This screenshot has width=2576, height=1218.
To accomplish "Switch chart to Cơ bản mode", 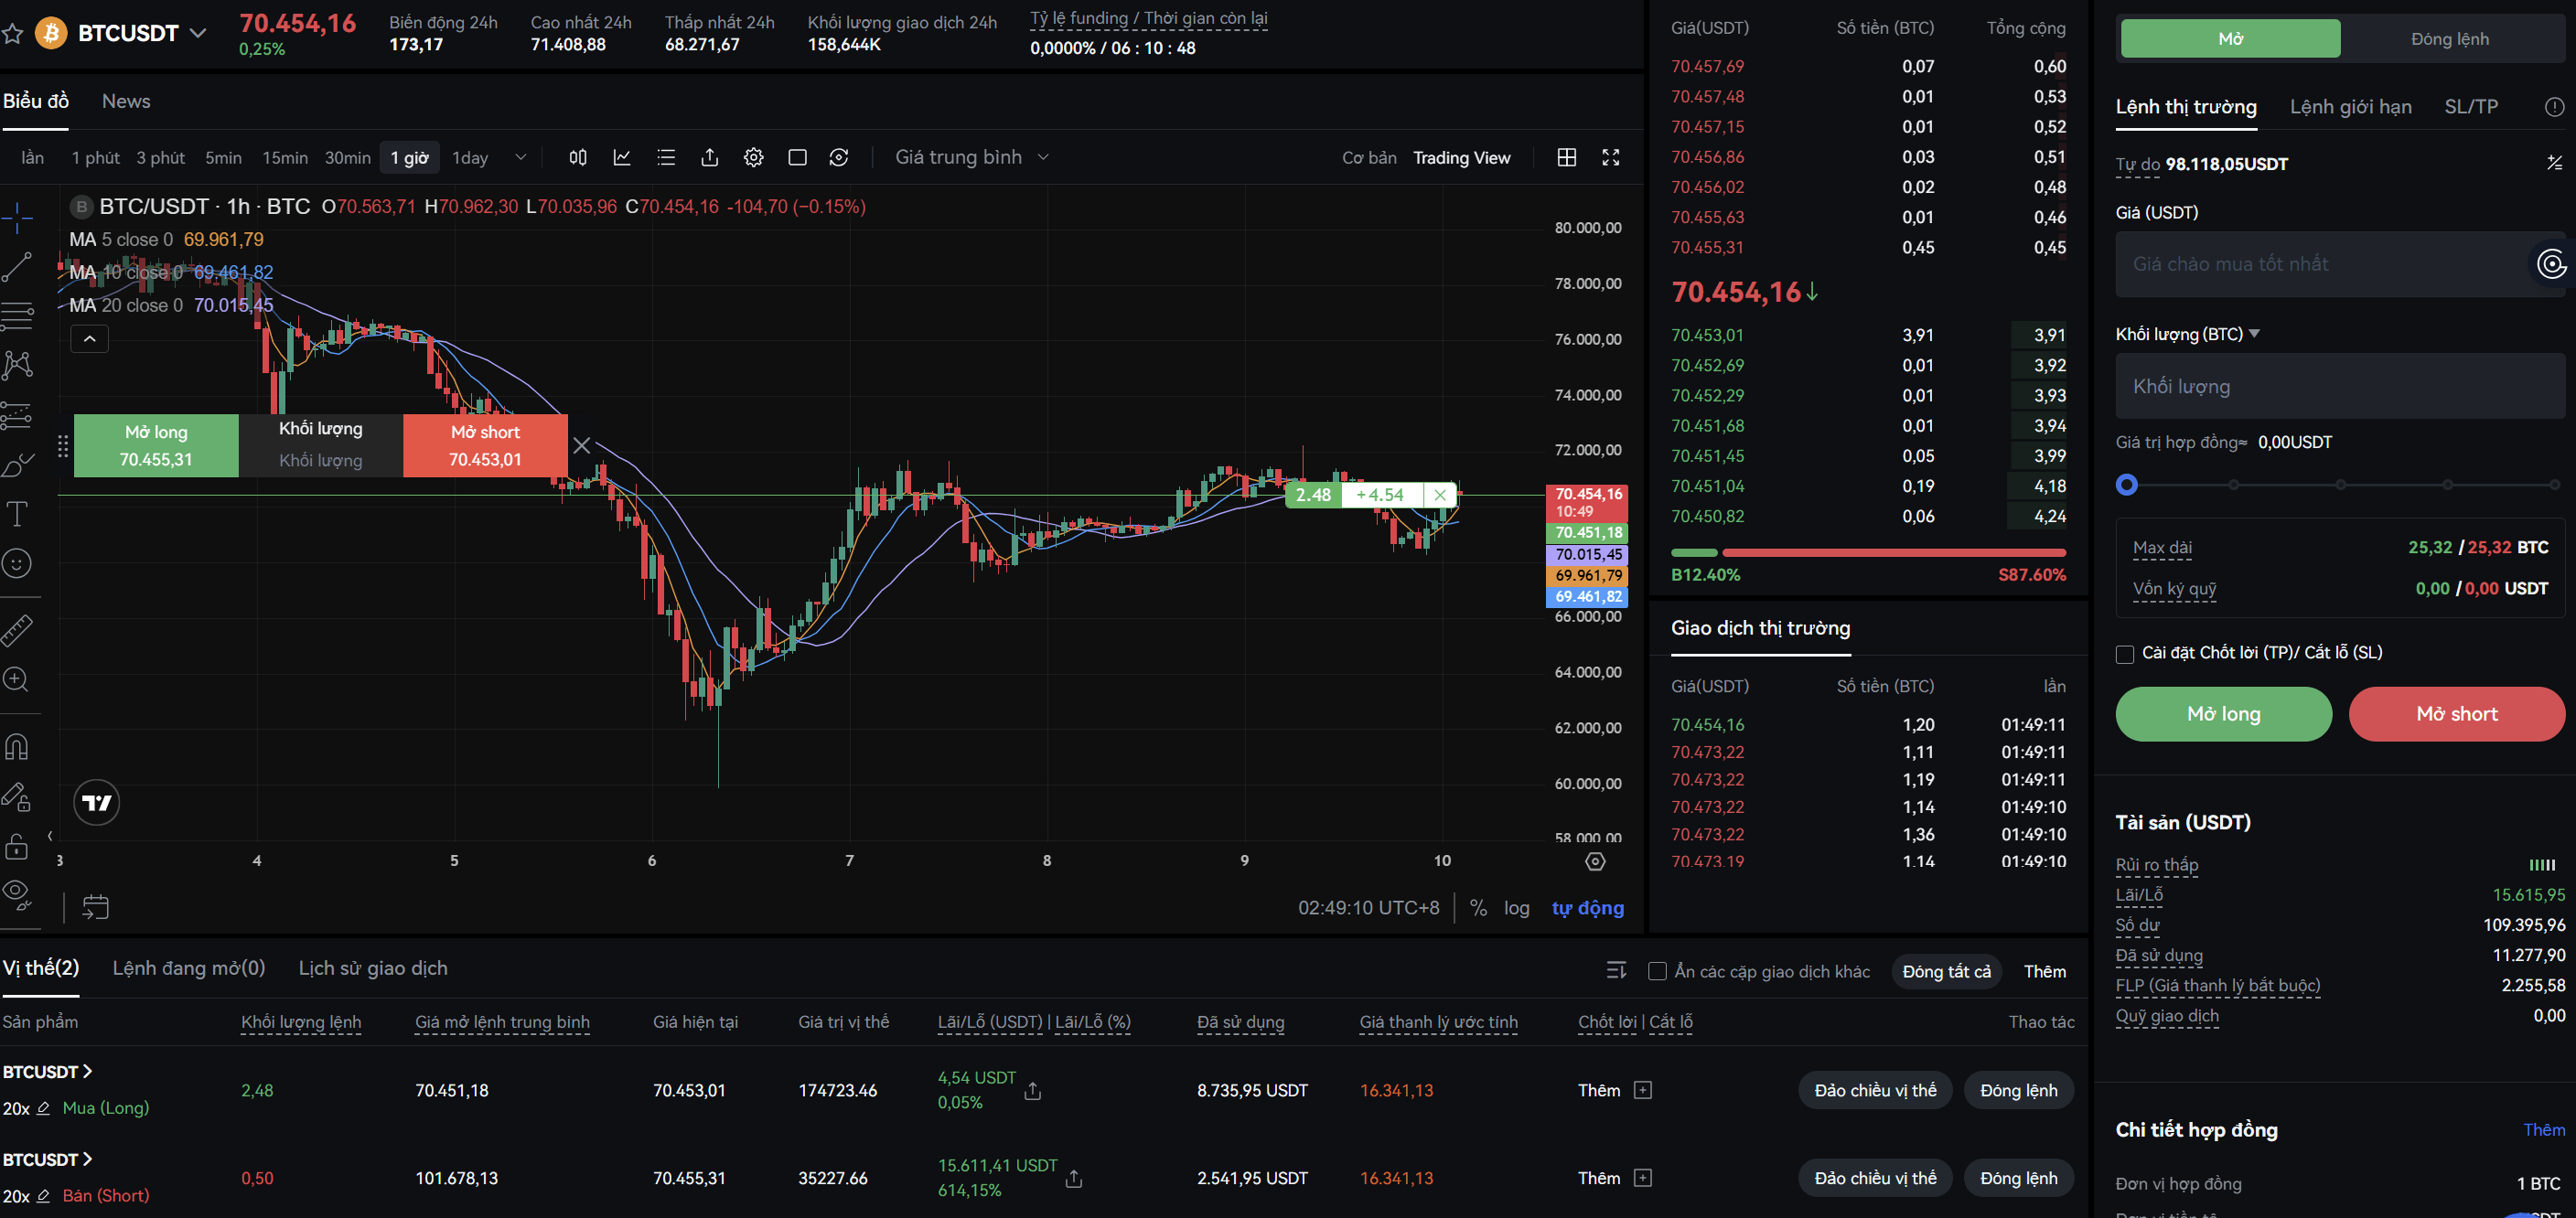I will (1368, 158).
